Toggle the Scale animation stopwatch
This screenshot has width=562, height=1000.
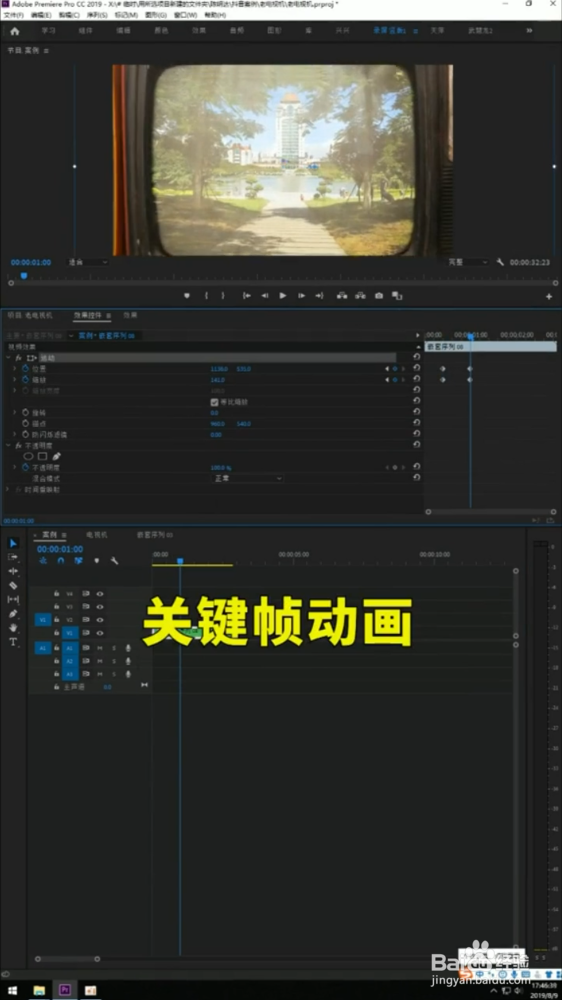[x=26, y=379]
